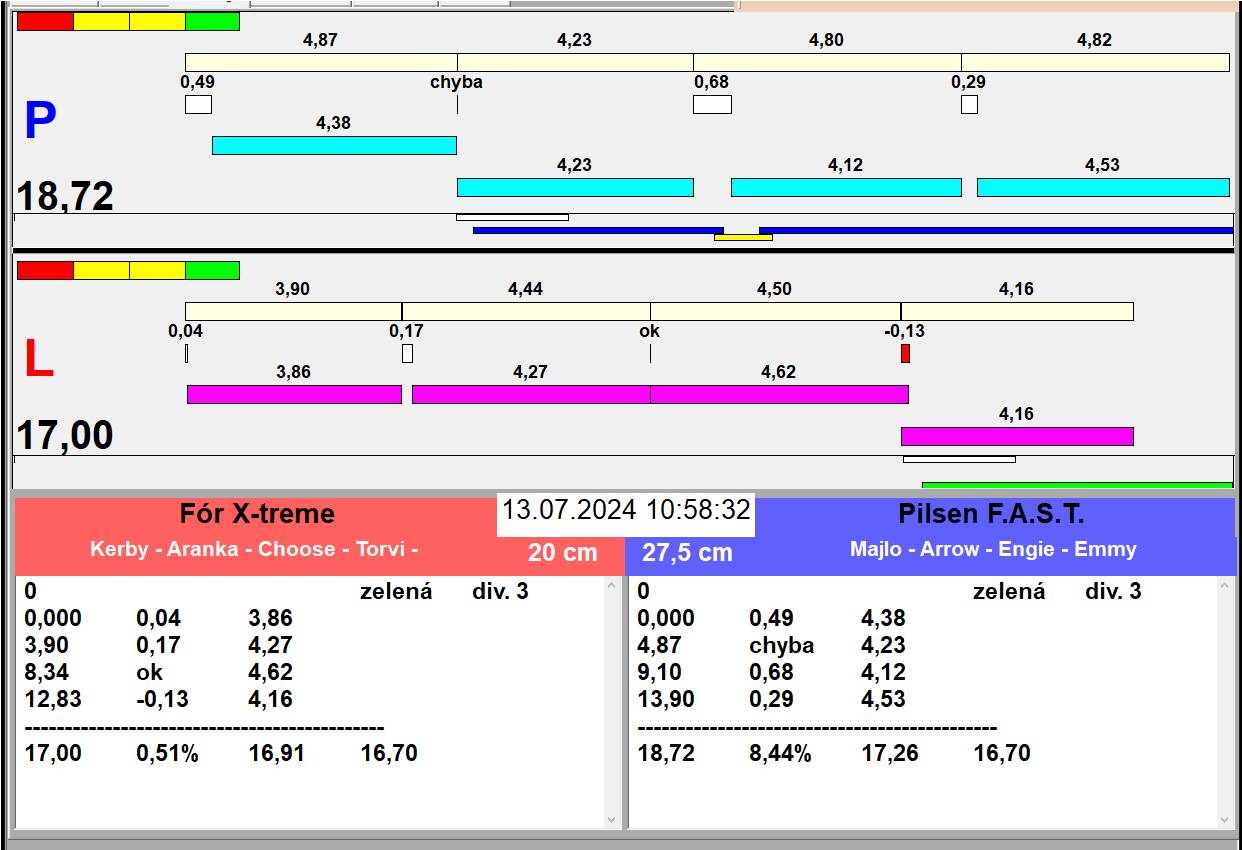Click the beige lane L segment labeled 3,90

[293, 311]
